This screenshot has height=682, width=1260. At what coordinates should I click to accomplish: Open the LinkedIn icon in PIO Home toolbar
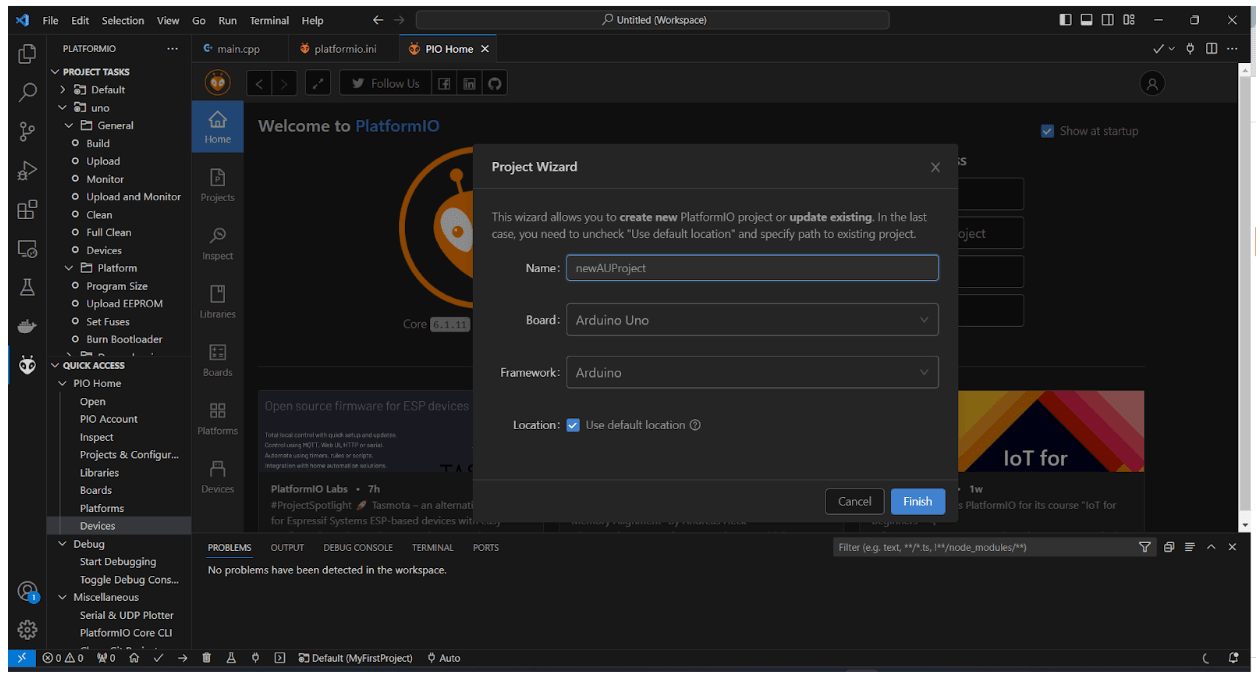point(469,84)
